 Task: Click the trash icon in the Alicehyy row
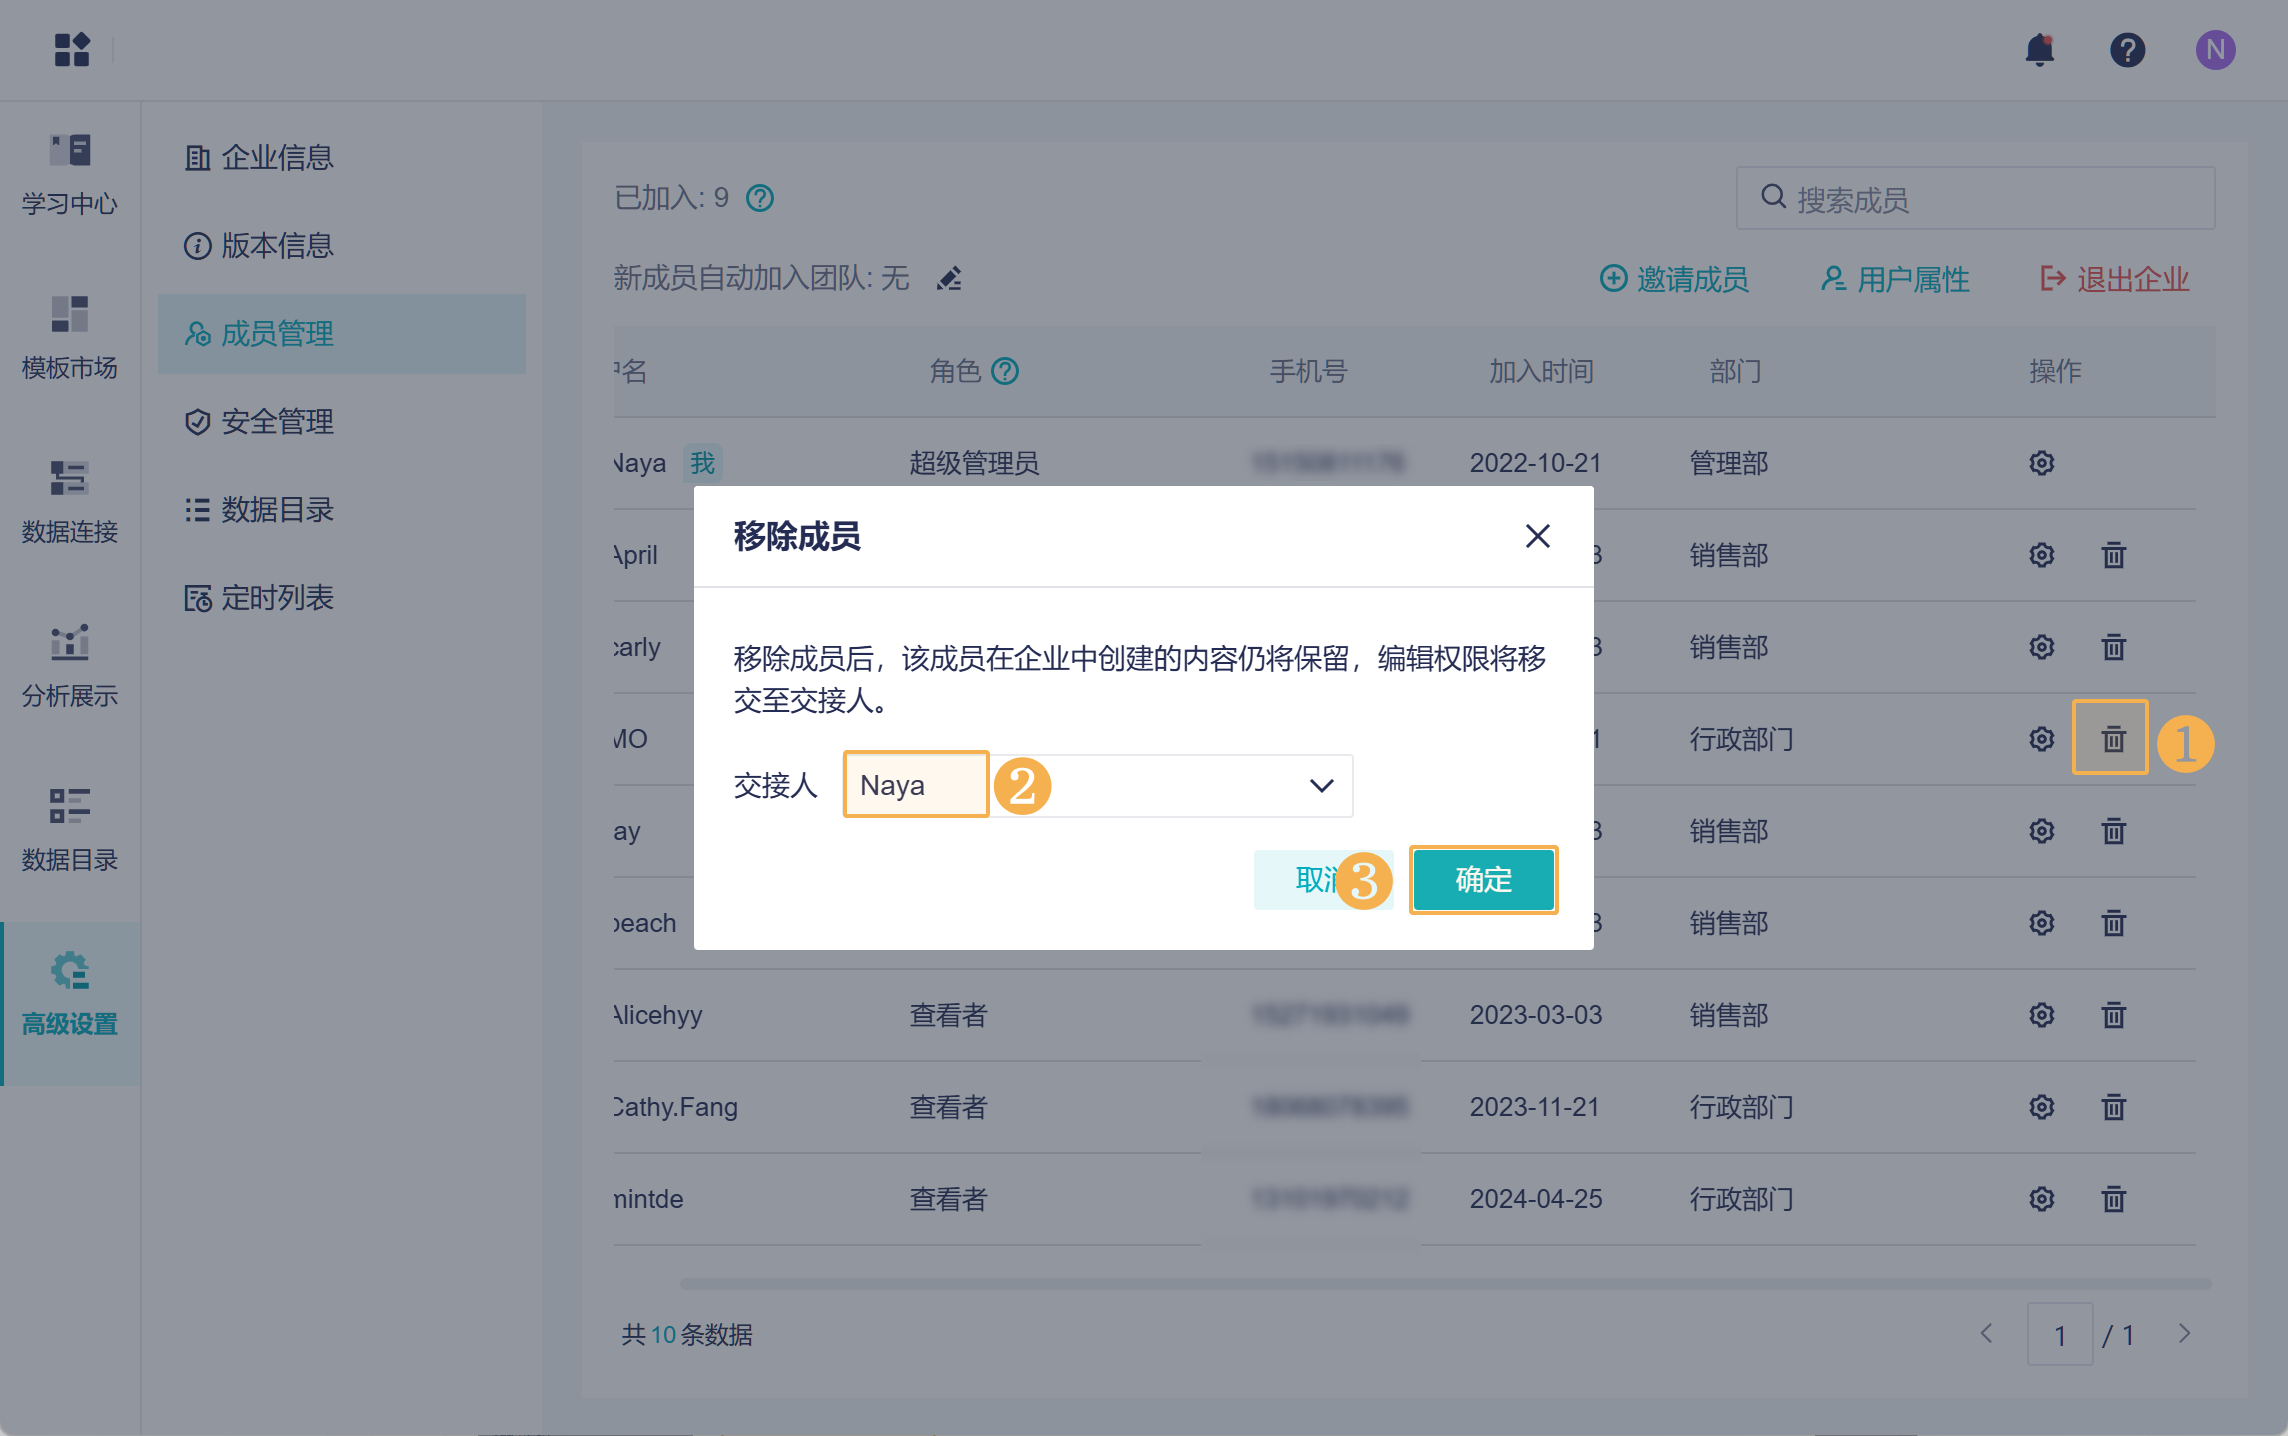[x=2113, y=1015]
